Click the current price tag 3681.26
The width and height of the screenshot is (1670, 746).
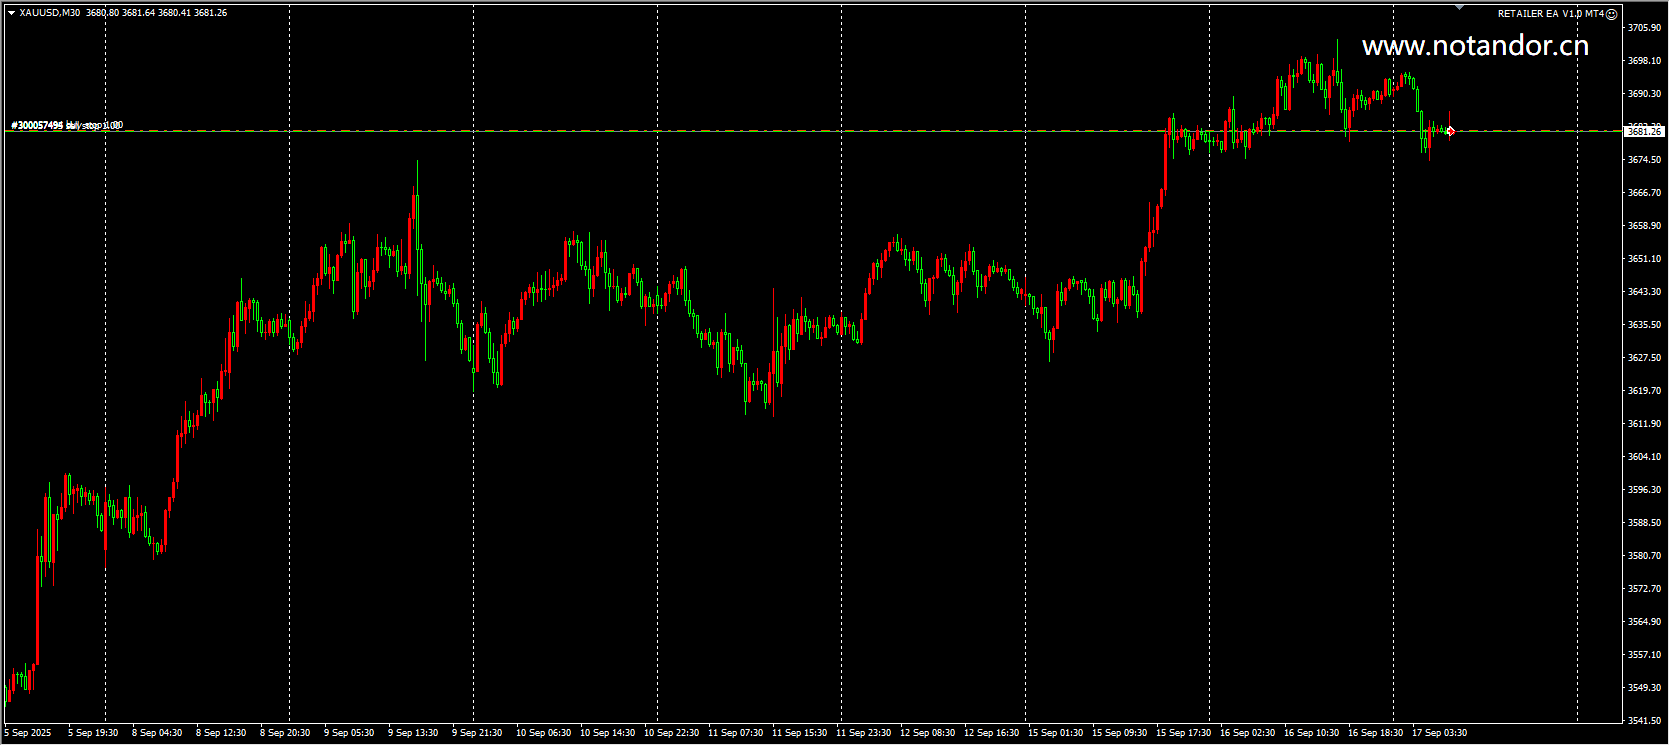point(1644,131)
